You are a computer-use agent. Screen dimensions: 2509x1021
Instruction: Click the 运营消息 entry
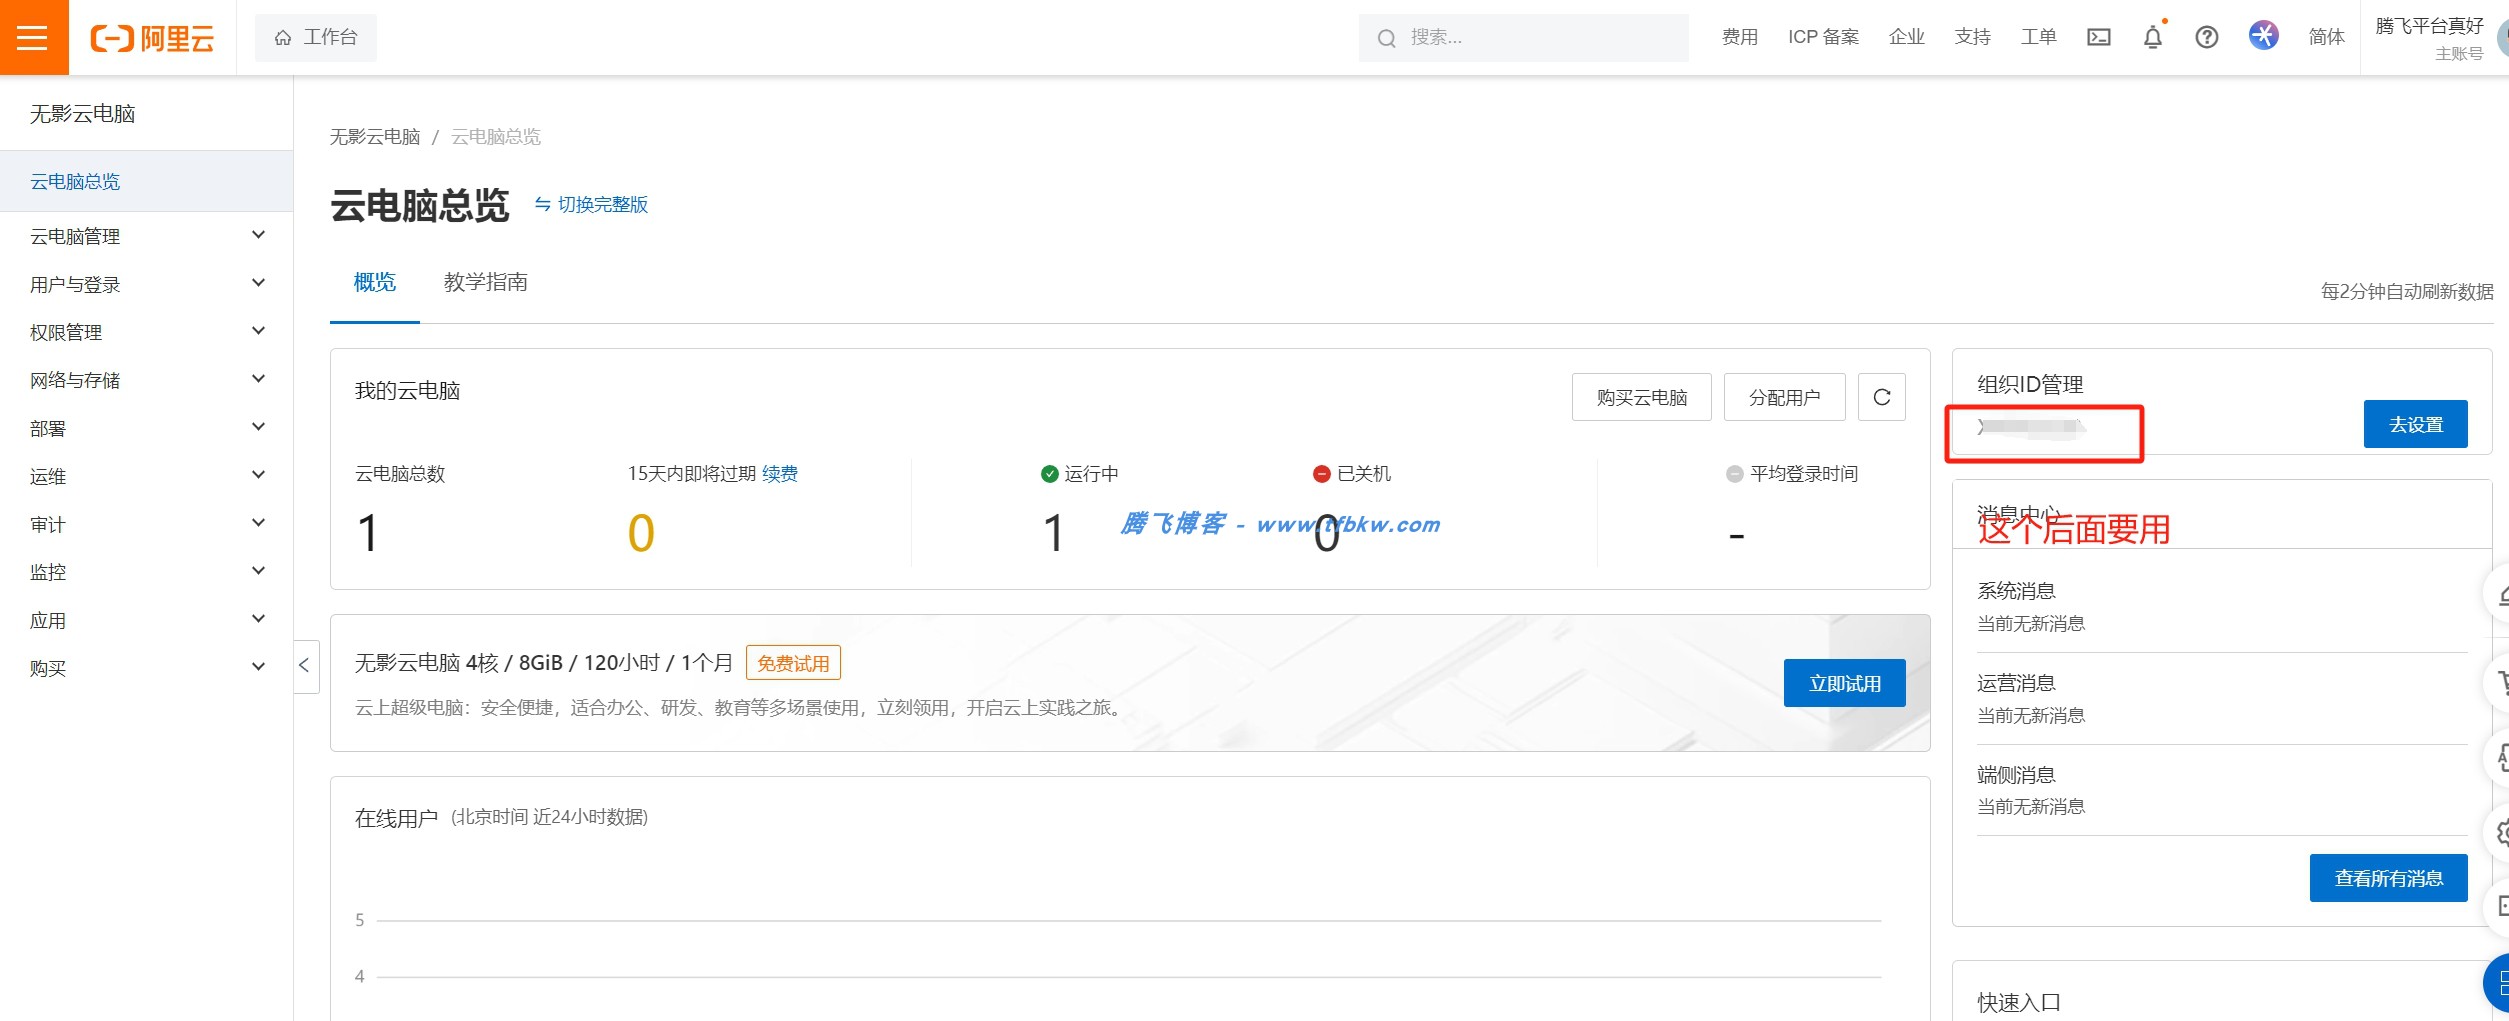(x=2016, y=683)
